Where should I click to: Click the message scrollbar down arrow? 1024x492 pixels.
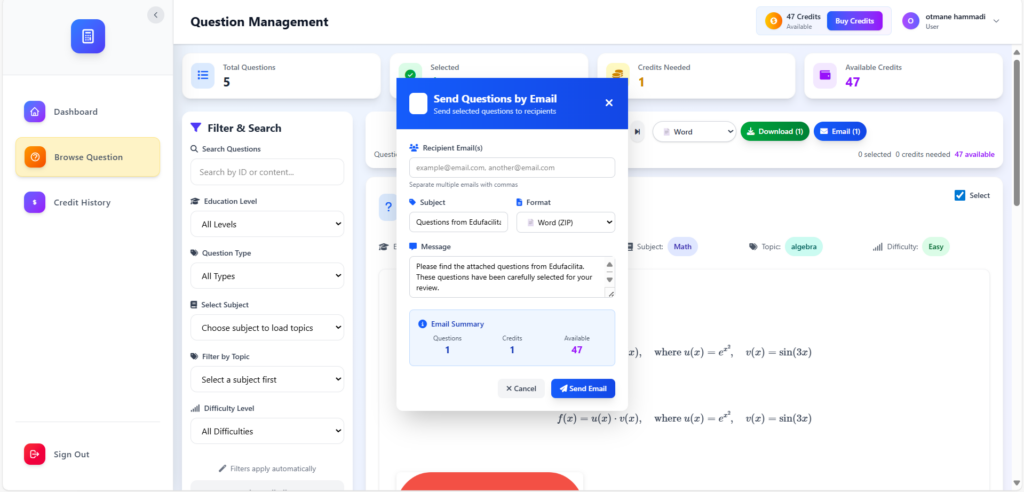609,280
